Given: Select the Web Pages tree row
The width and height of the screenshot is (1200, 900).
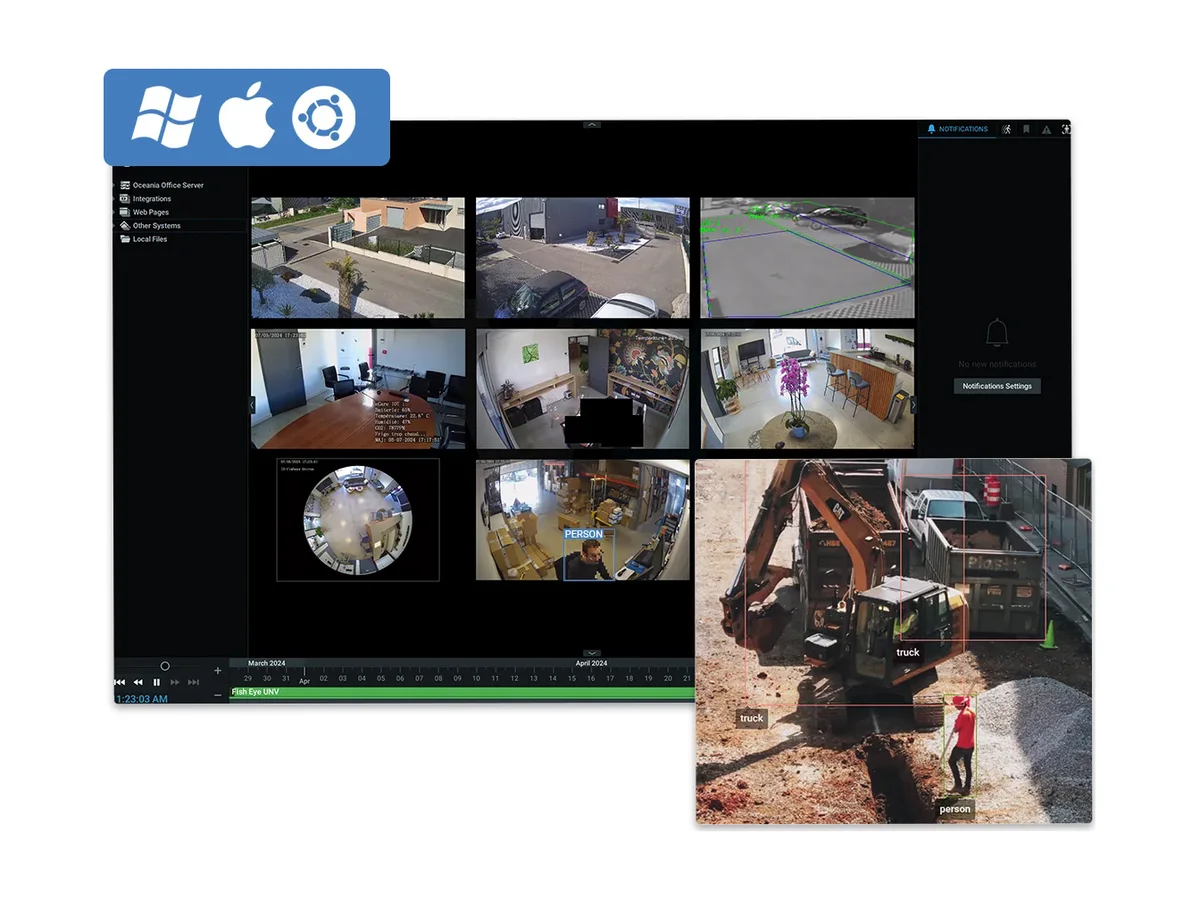Looking at the screenshot, I should tap(181, 212).
